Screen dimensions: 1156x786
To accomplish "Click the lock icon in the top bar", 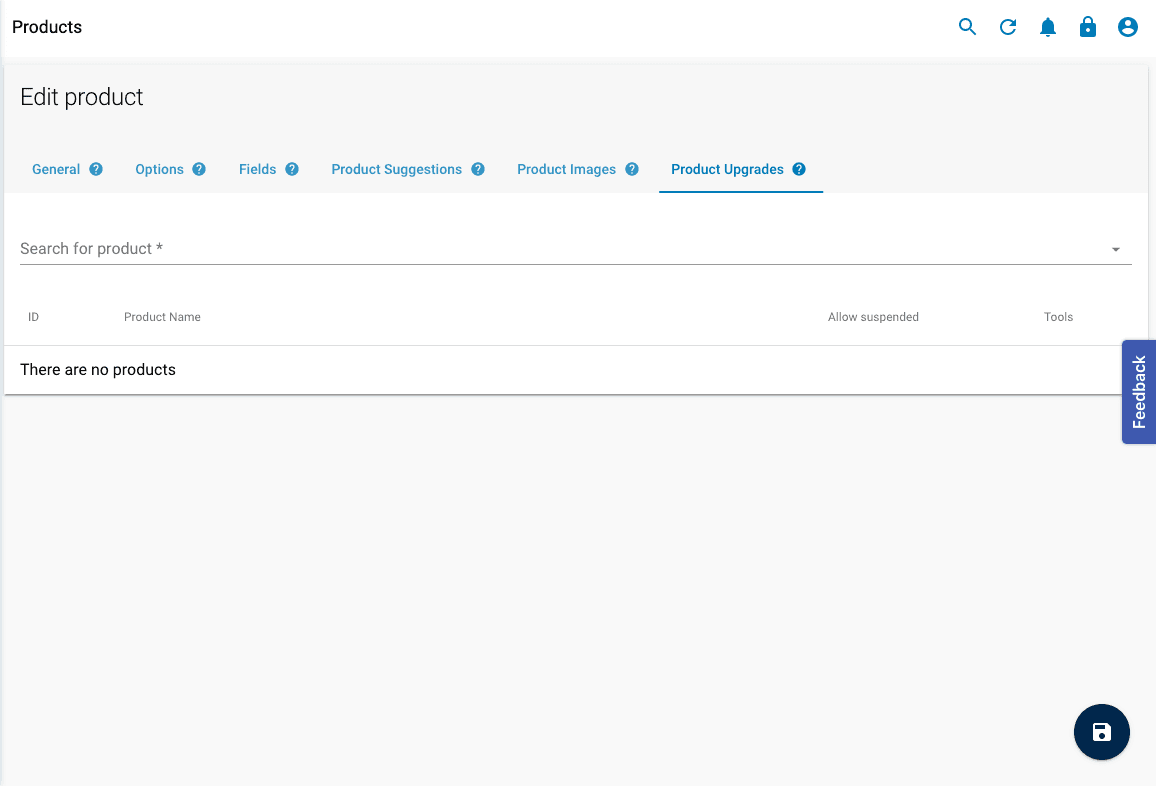I will coord(1087,27).
